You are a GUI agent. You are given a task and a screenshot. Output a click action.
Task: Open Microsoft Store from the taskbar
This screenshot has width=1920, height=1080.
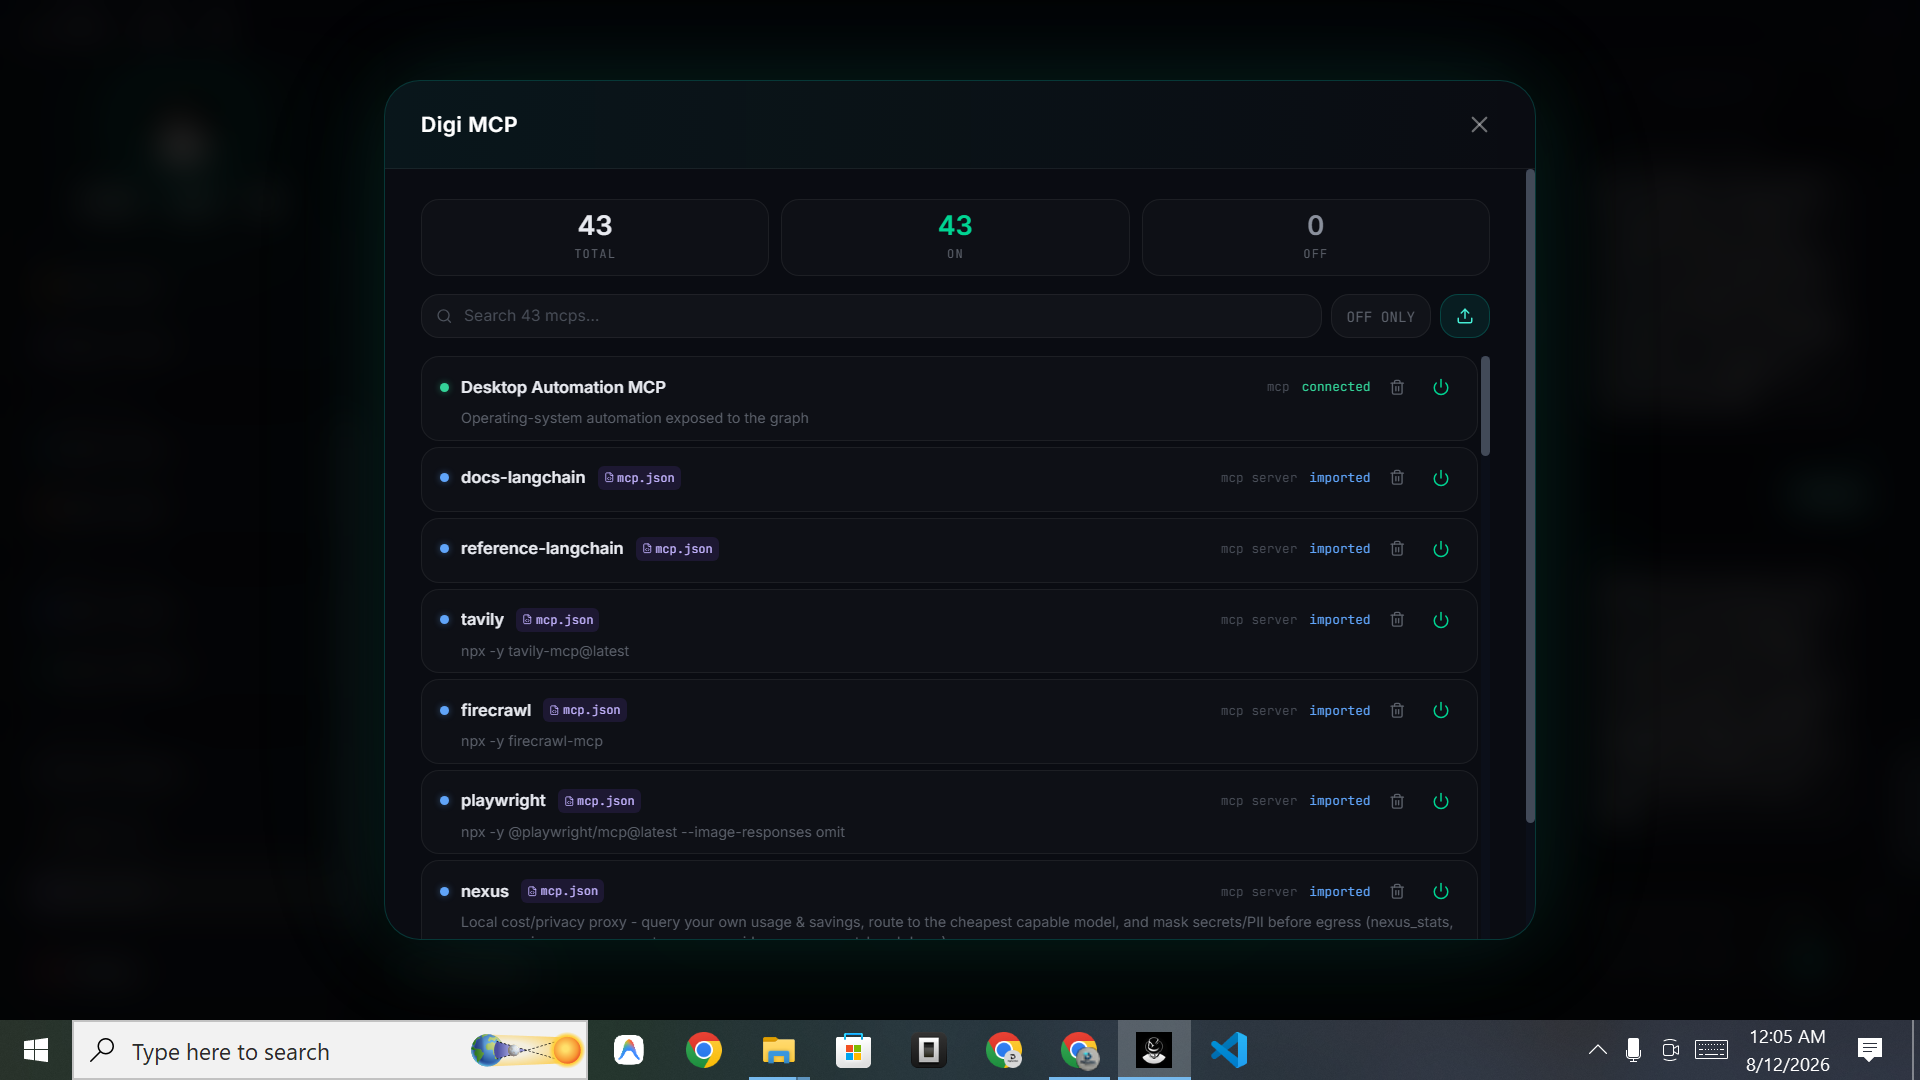point(854,1050)
